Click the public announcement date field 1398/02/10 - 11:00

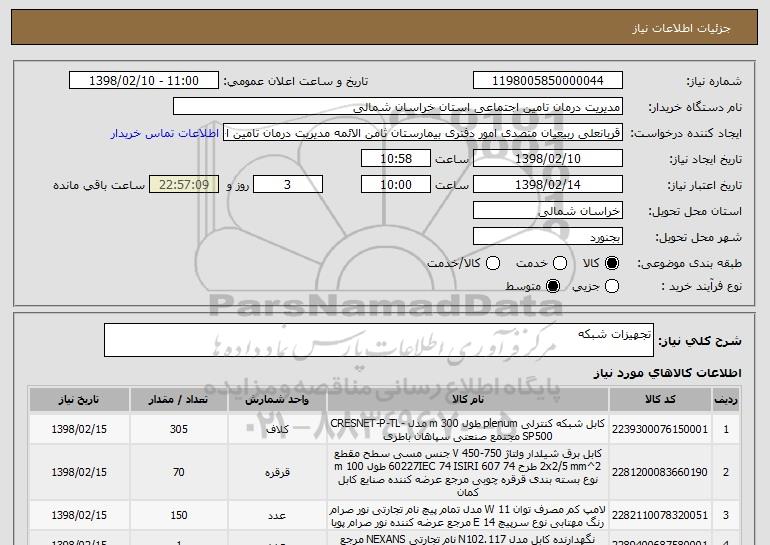(144, 81)
